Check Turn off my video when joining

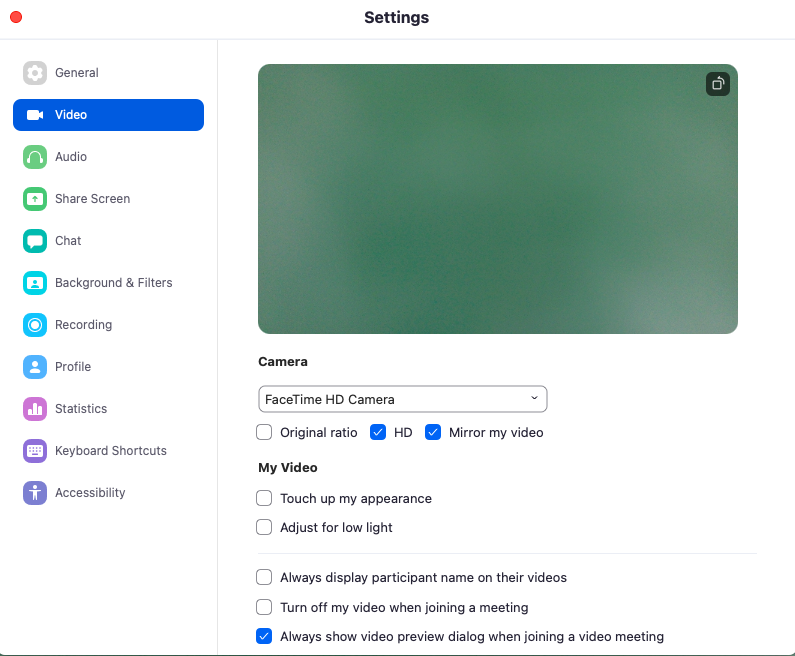point(264,607)
